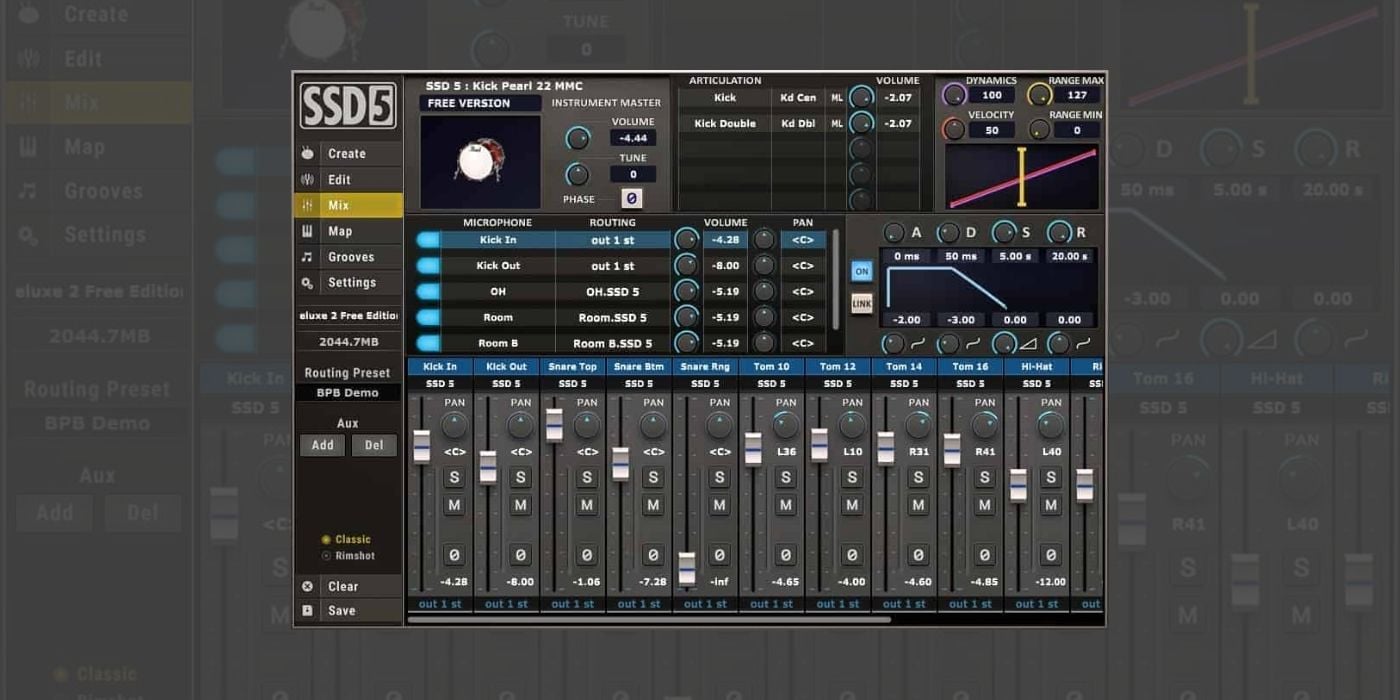Open the Settings page

tap(348, 283)
